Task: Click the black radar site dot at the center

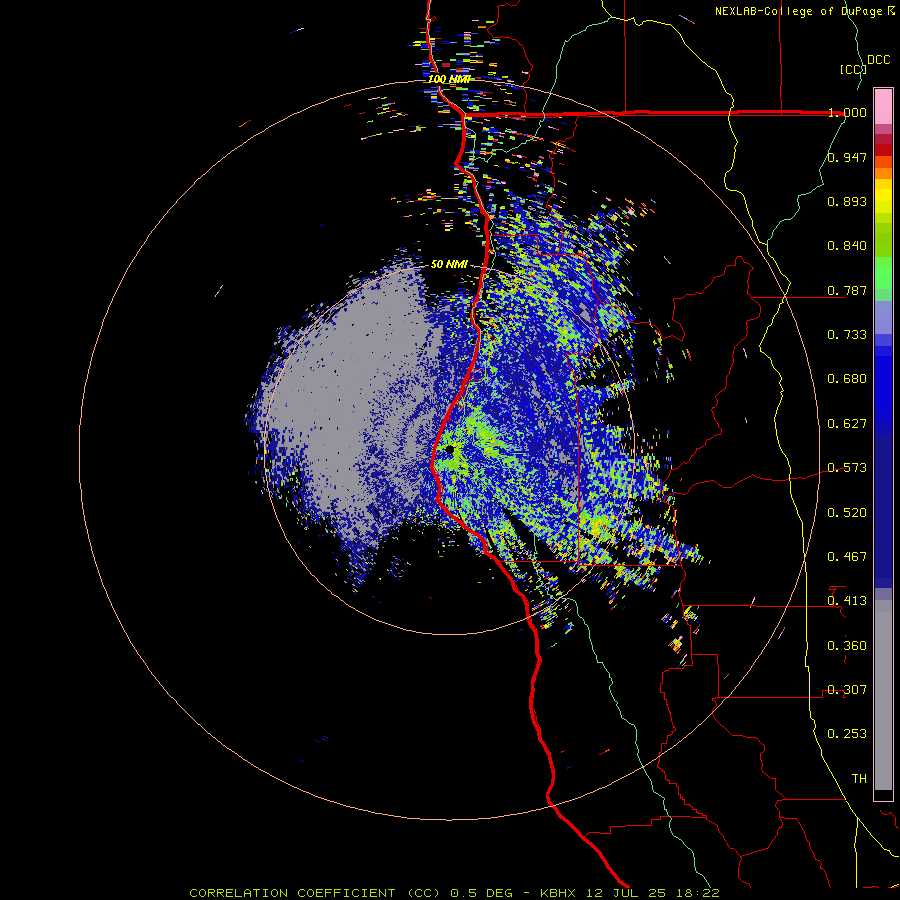Action: [x=450, y=449]
